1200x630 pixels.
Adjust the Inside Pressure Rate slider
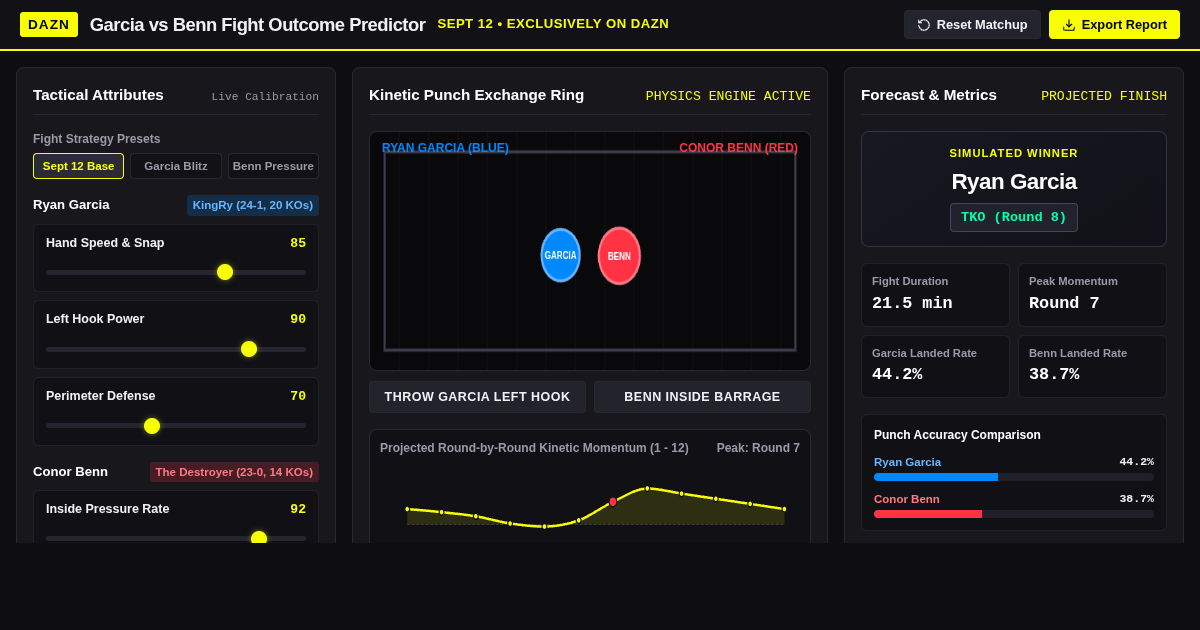(176, 538)
